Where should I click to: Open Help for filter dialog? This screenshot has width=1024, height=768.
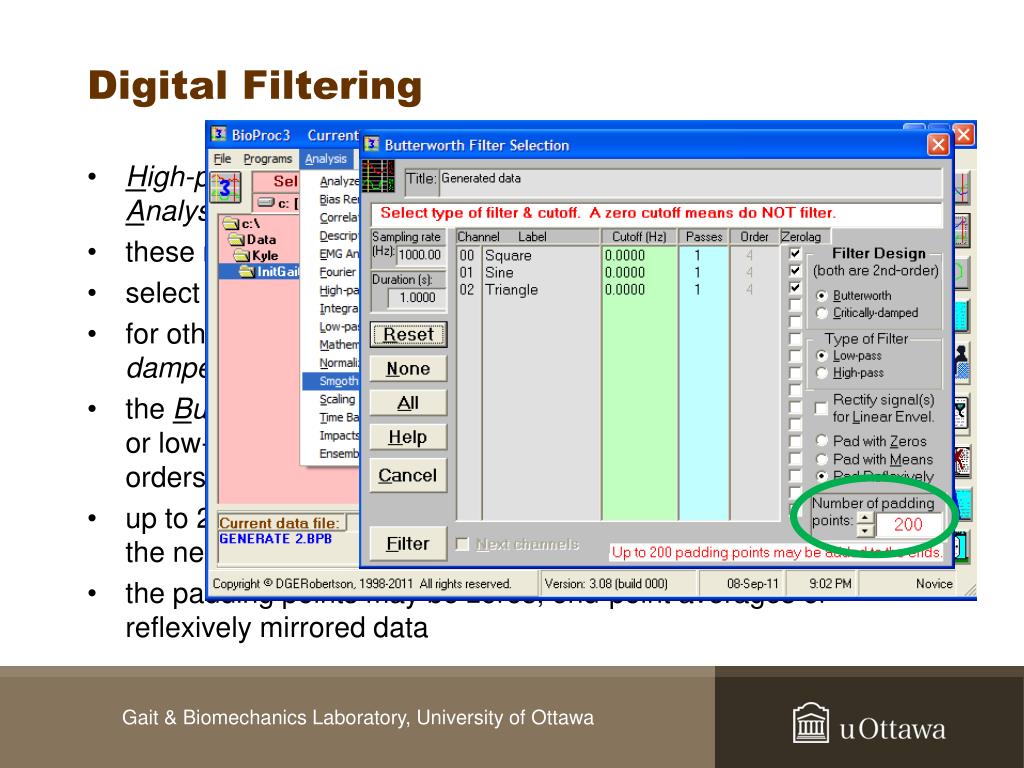pyautogui.click(x=408, y=437)
